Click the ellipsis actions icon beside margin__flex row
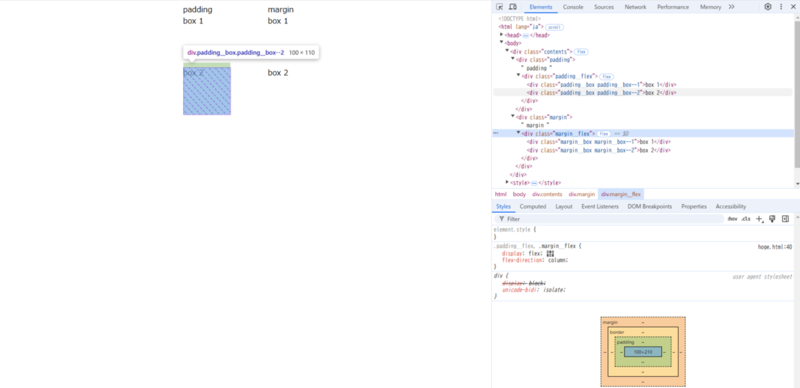Viewport: 800px width, 388px height. click(495, 133)
